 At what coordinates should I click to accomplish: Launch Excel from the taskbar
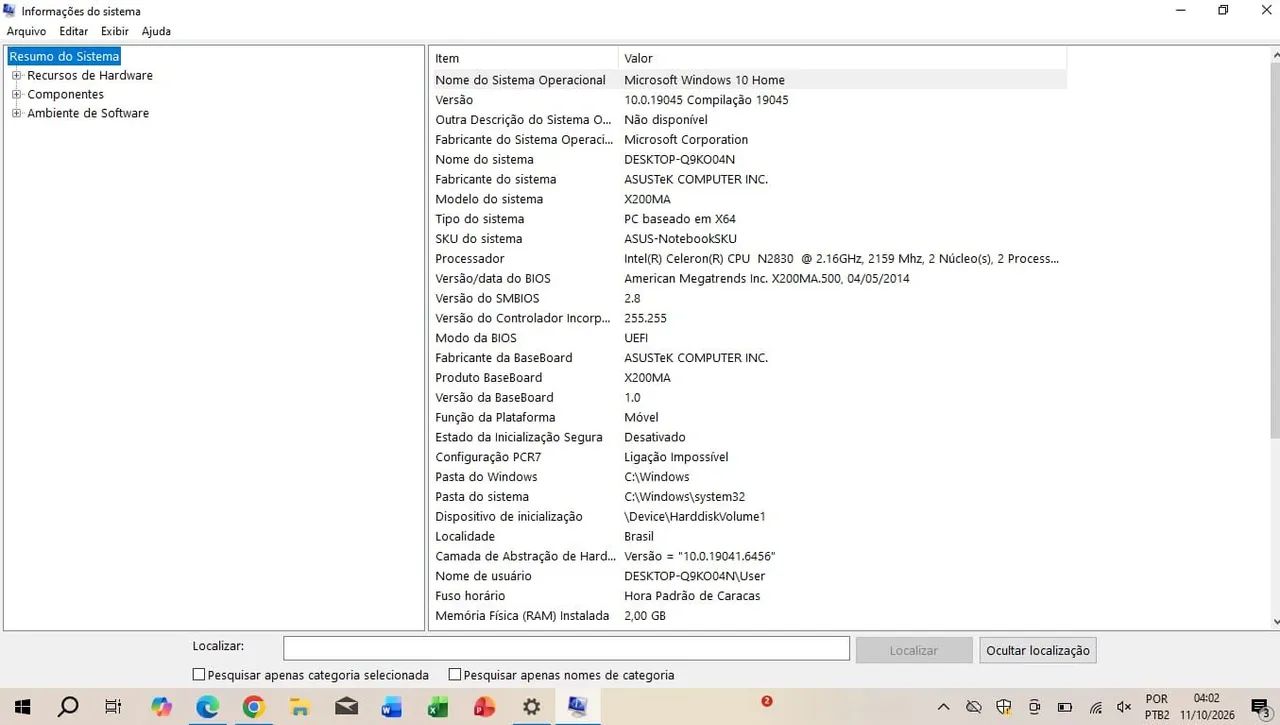[x=438, y=707]
